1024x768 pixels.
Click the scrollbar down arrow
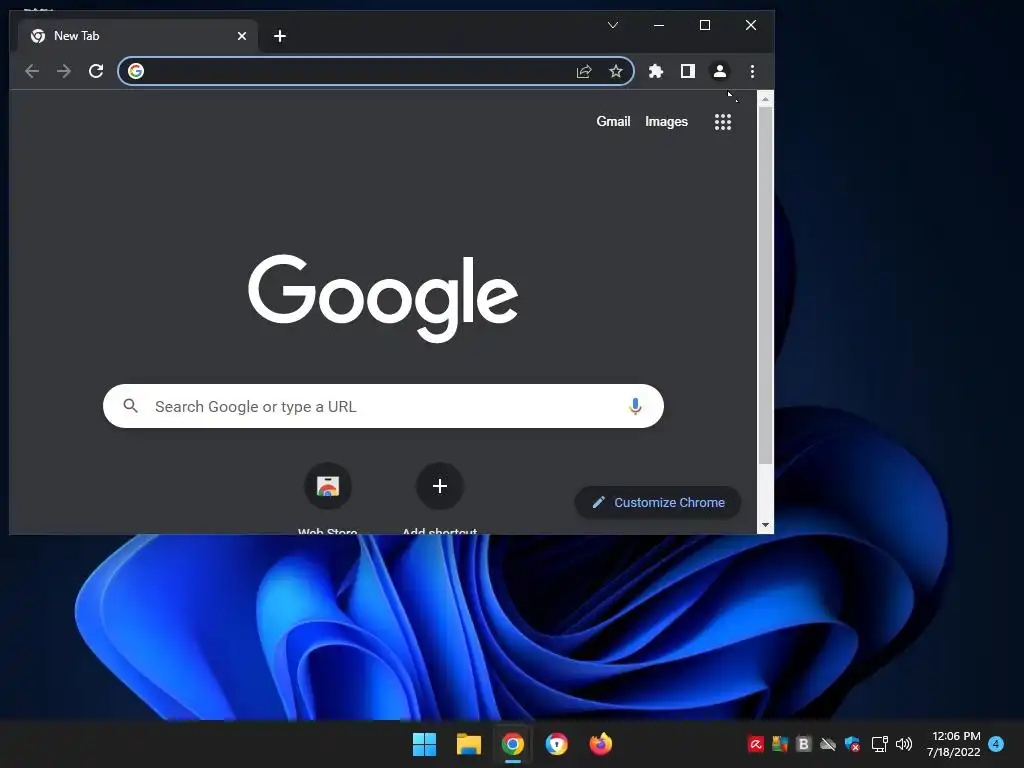765,525
